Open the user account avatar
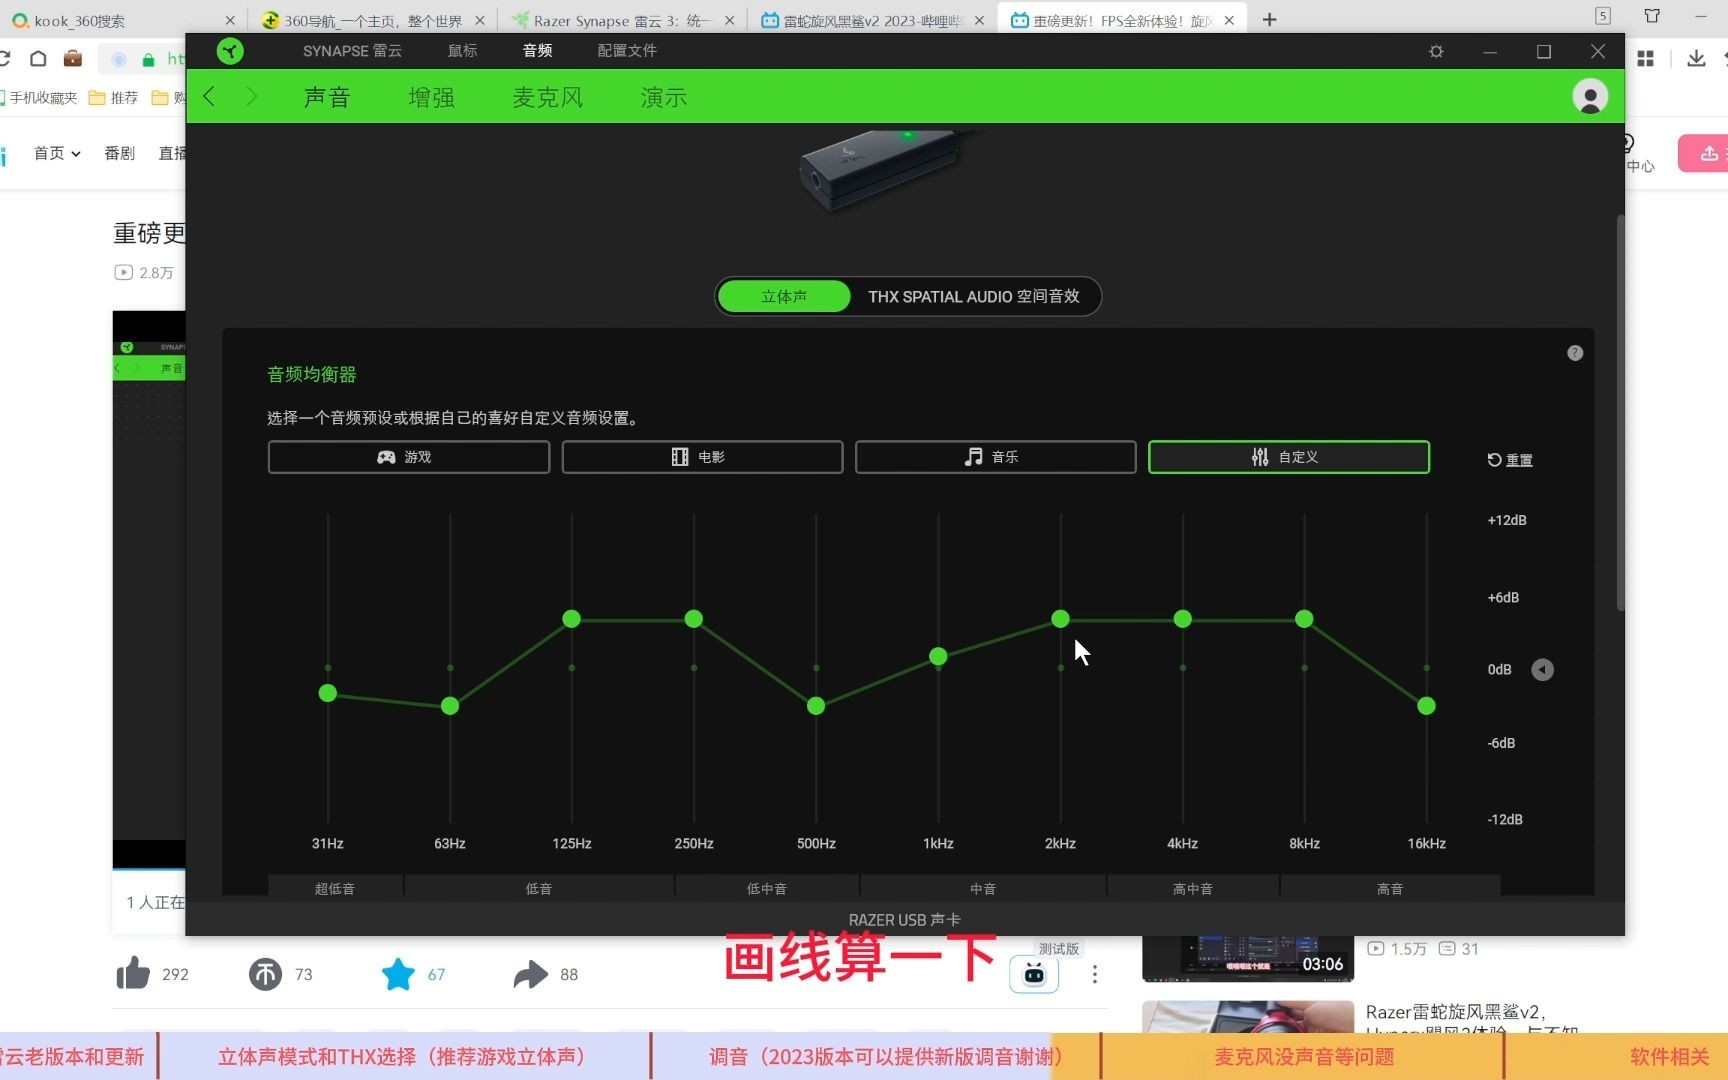The height and width of the screenshot is (1080, 1728). pos(1590,96)
